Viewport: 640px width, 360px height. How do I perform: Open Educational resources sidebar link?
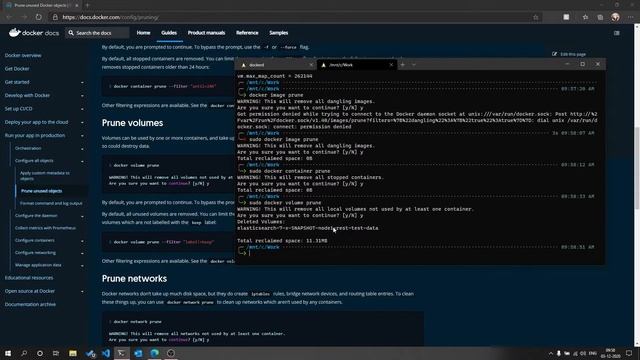tap(29, 278)
